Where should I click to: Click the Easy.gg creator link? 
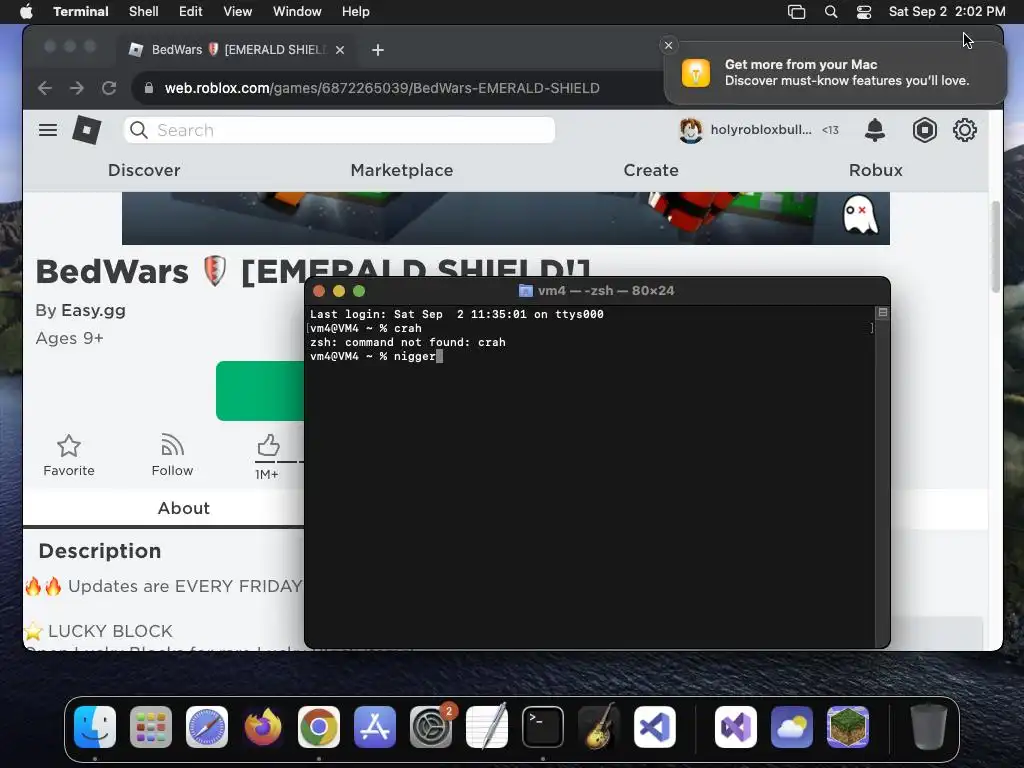click(x=93, y=310)
